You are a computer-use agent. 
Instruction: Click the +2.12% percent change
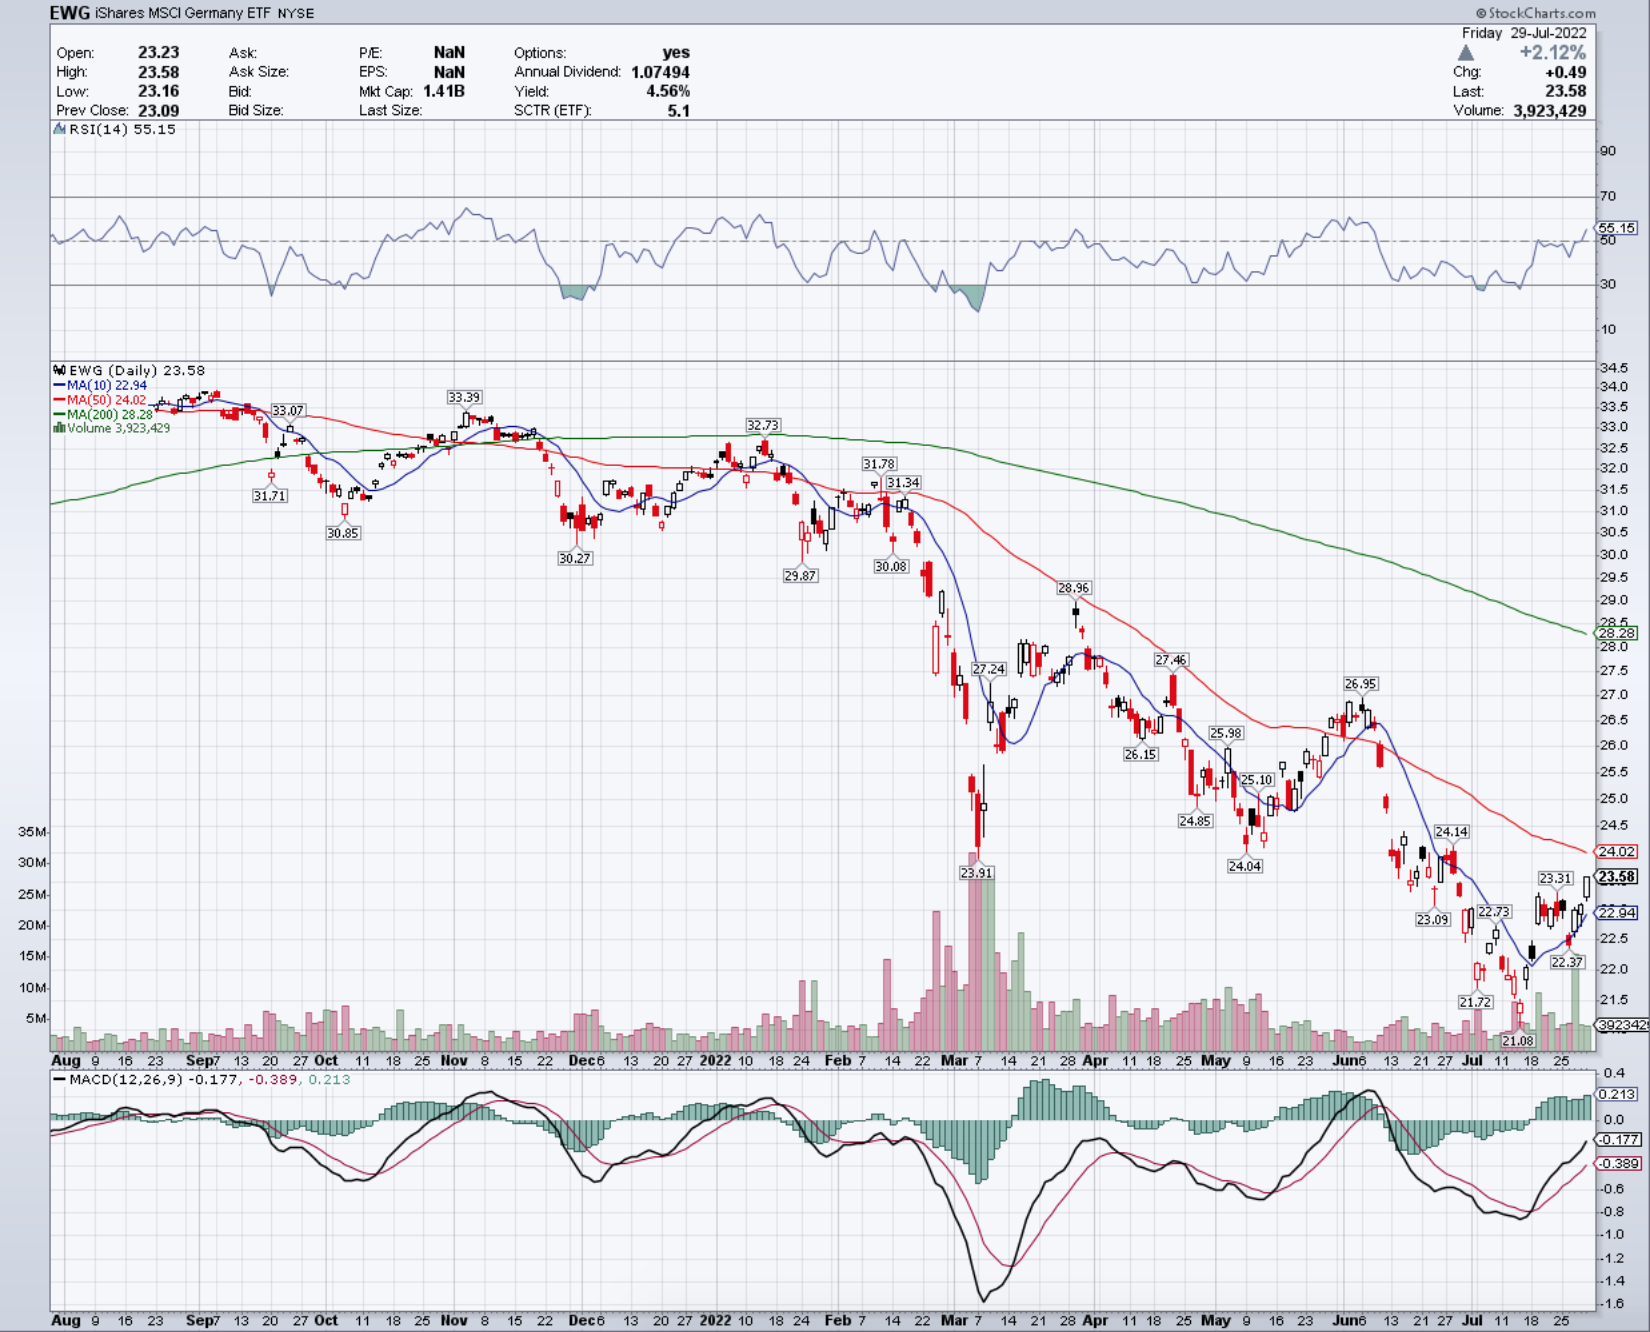[1553, 52]
